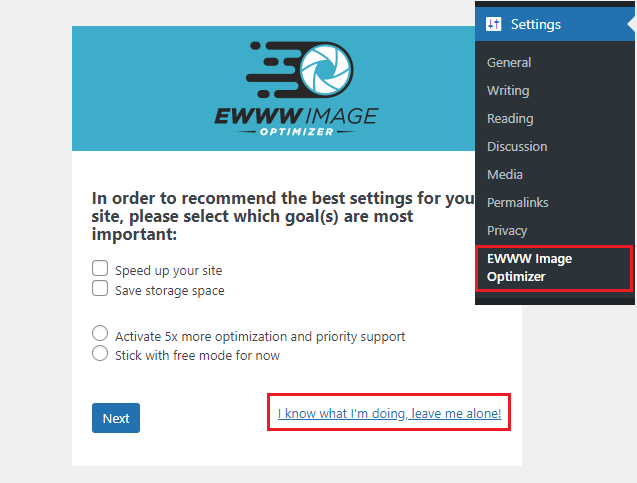Open the Settings menu header label

[x=535, y=25]
